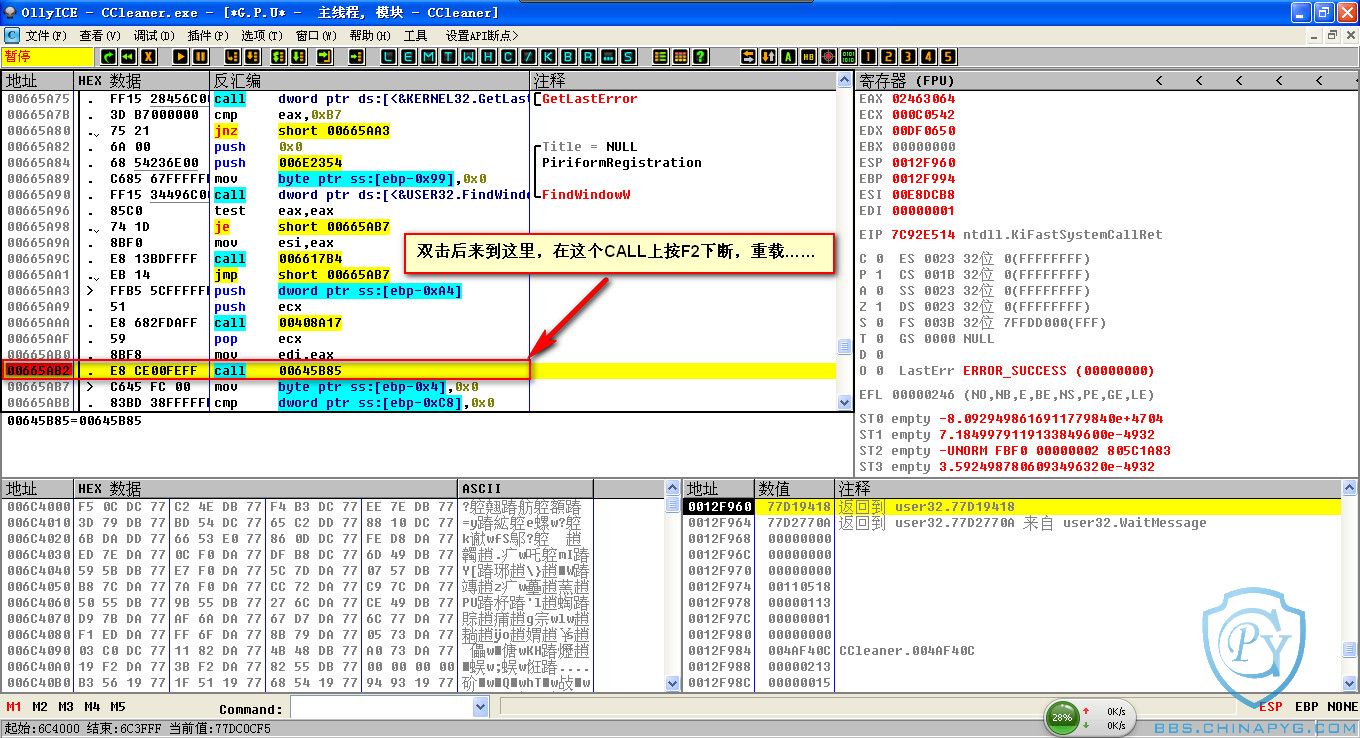Click the M5 memory button in status bar

click(x=118, y=707)
